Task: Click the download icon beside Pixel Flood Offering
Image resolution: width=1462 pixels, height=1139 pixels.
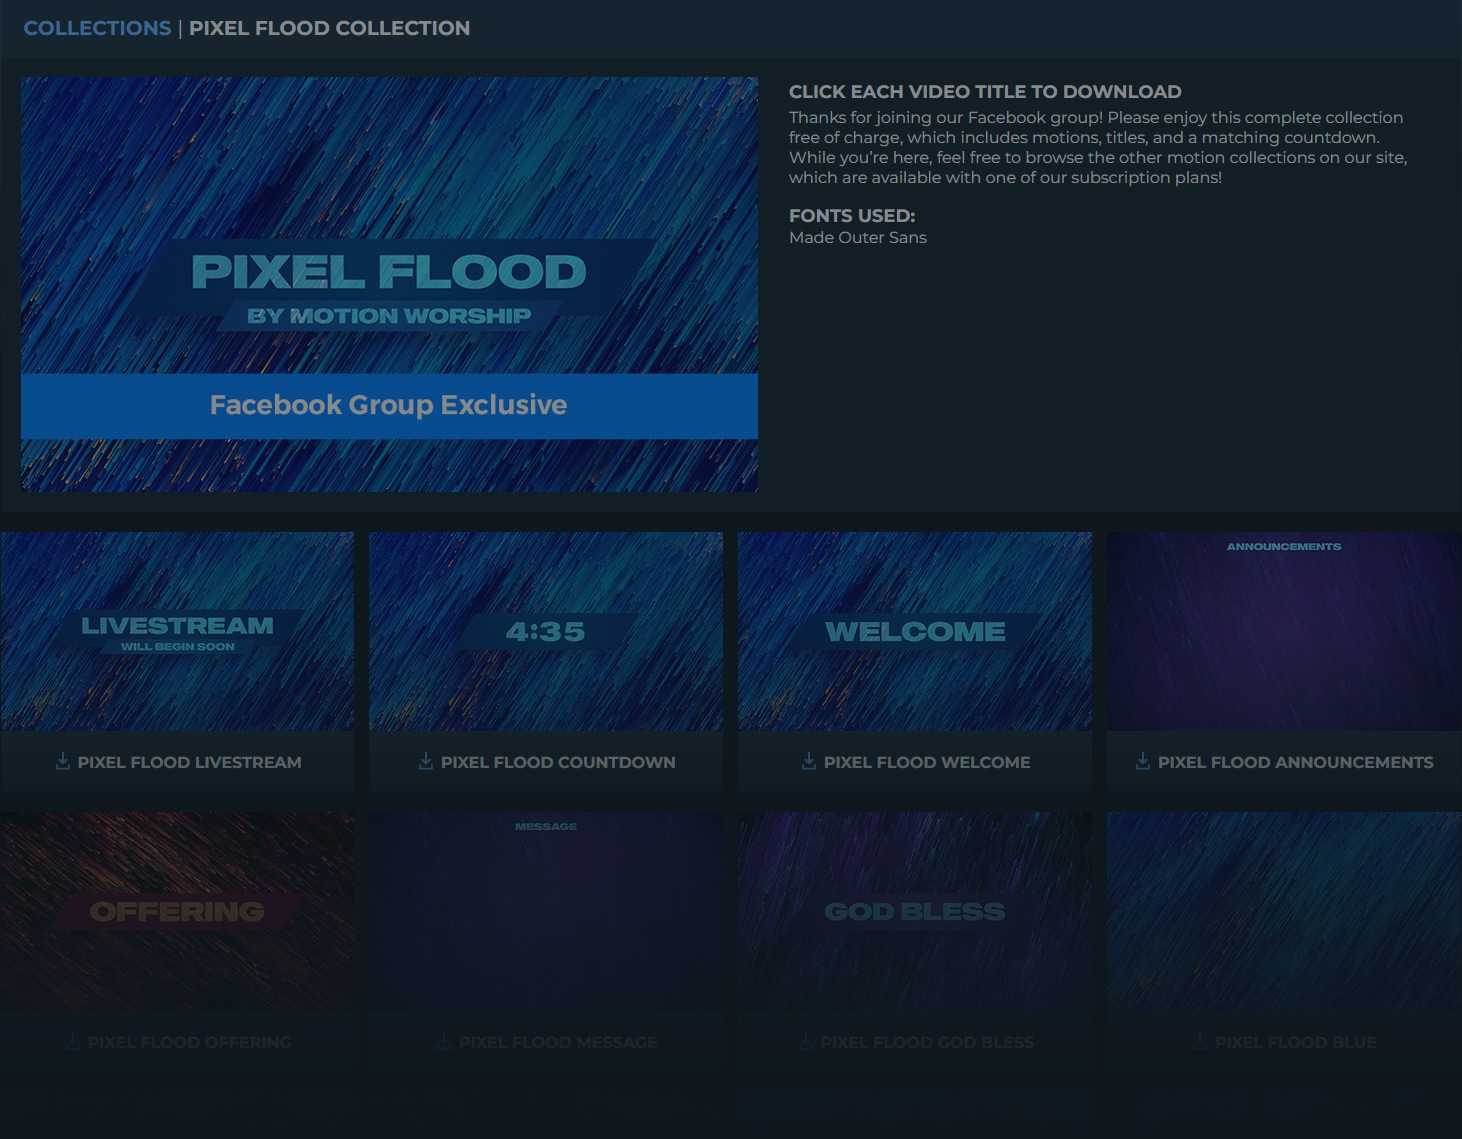Action: [73, 1042]
